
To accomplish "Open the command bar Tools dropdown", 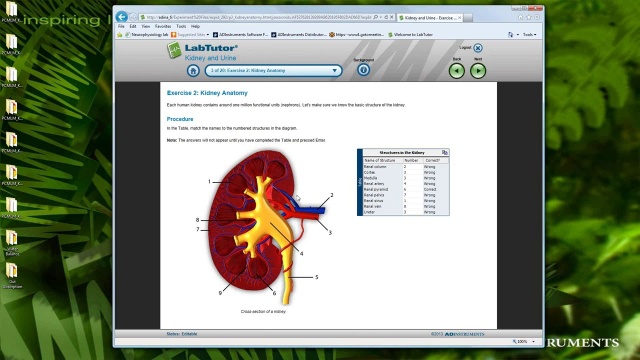I will click(529, 35).
